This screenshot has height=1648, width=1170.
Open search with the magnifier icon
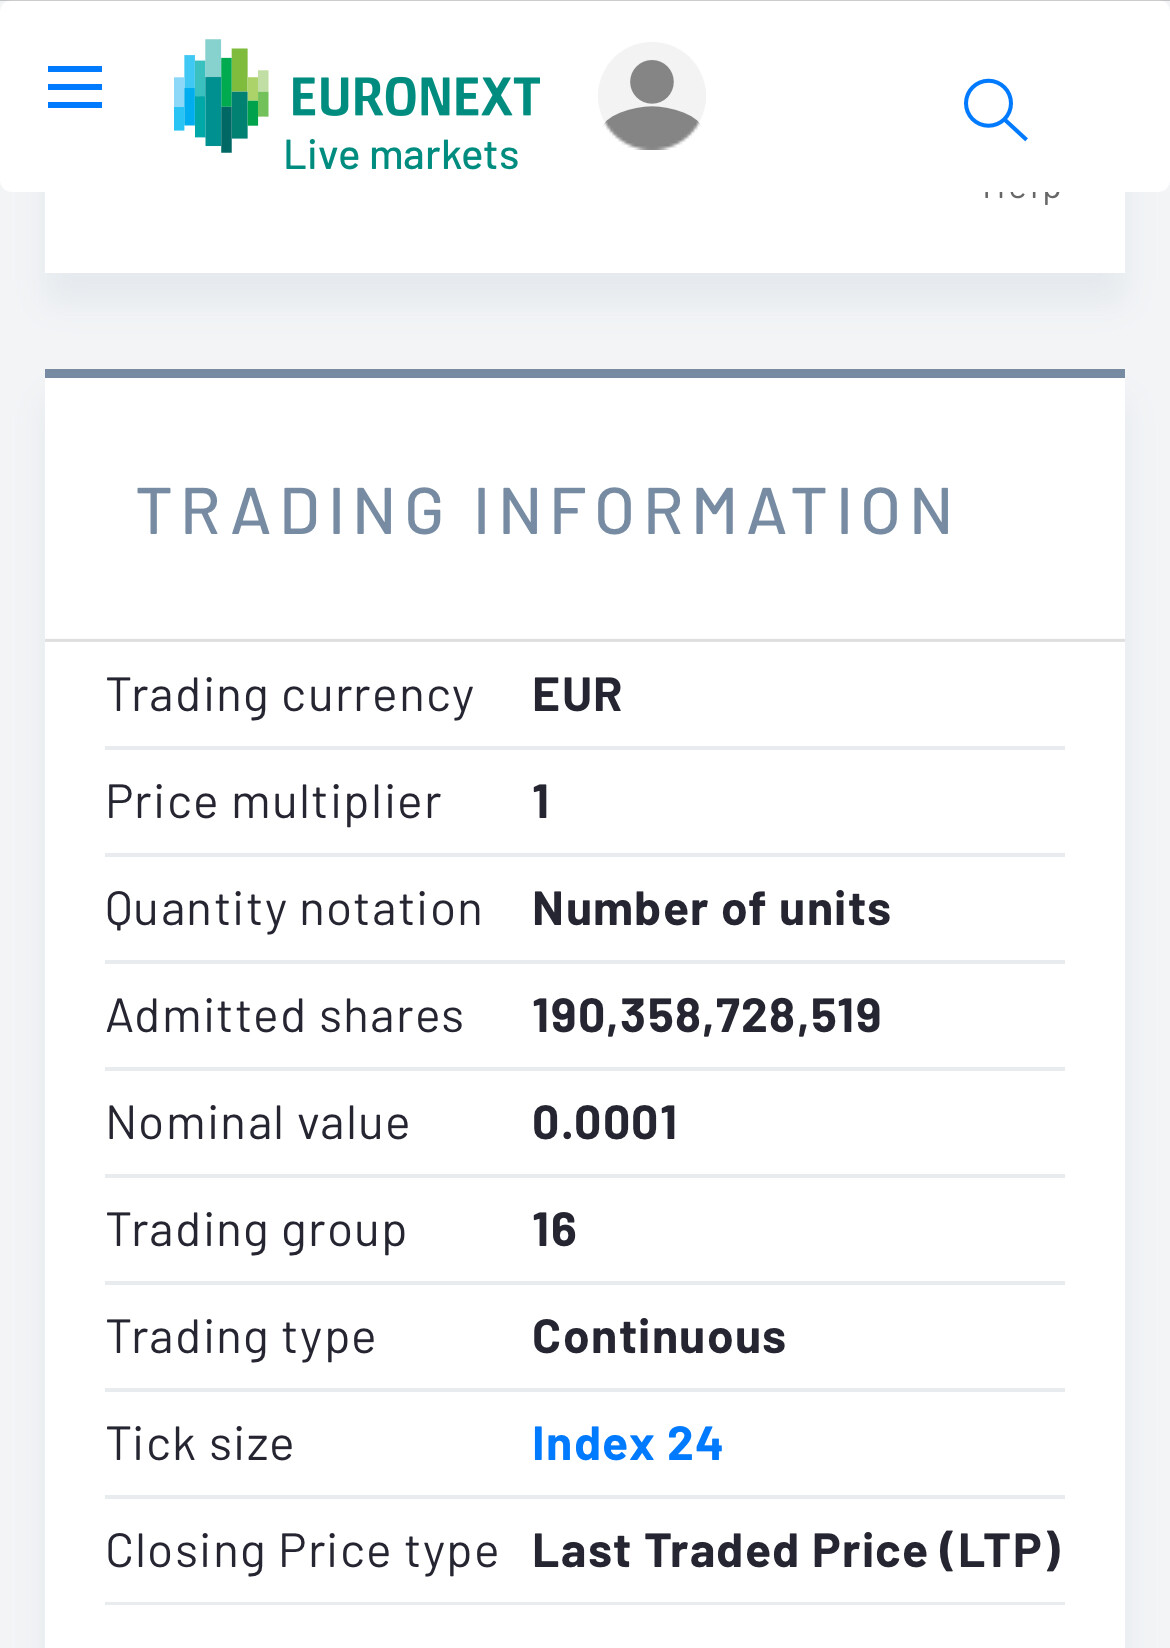coord(995,109)
